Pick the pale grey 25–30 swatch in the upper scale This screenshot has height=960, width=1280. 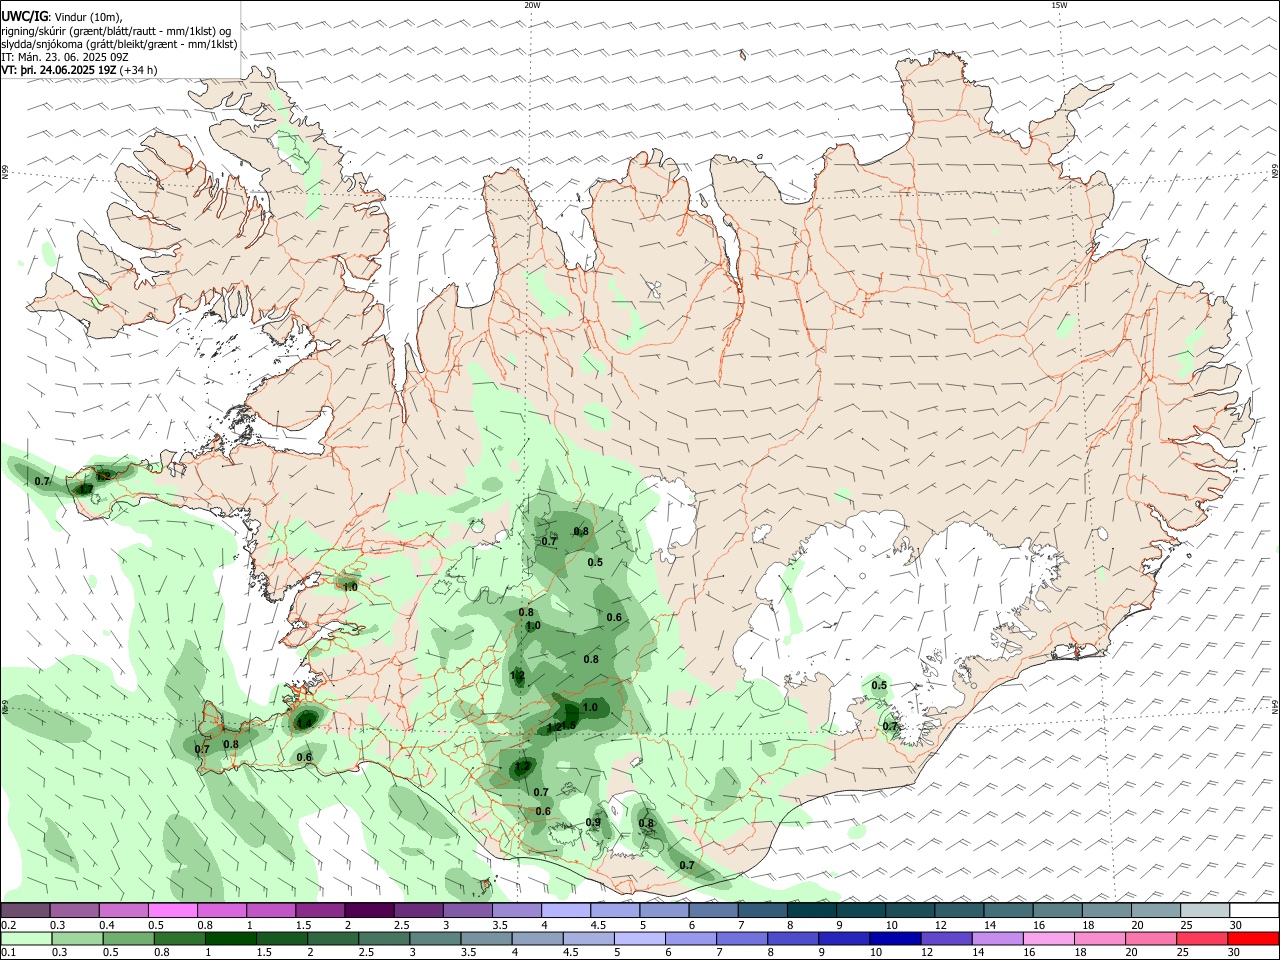point(1205,911)
